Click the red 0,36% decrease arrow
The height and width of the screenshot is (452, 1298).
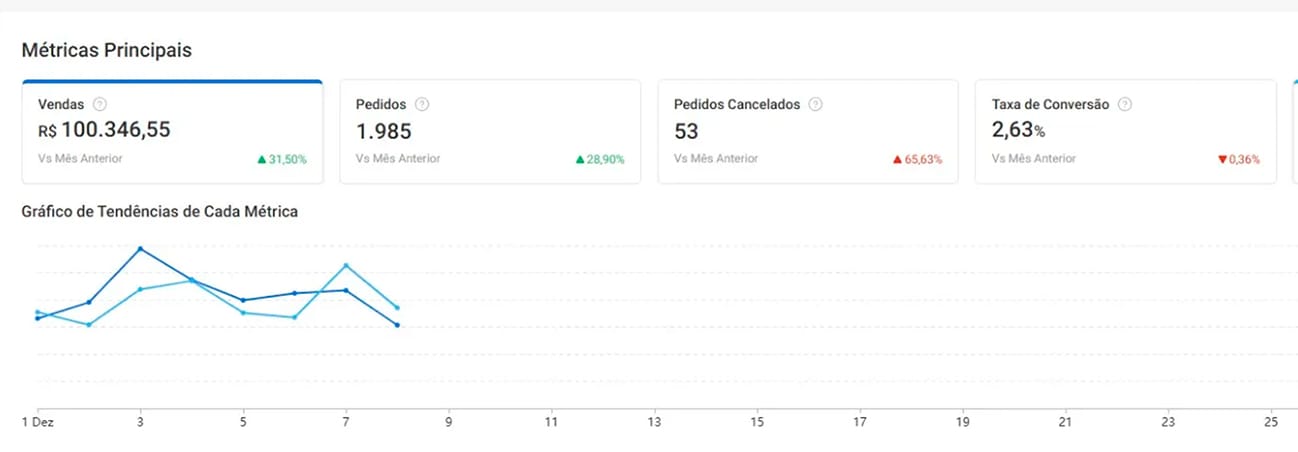[1222, 159]
